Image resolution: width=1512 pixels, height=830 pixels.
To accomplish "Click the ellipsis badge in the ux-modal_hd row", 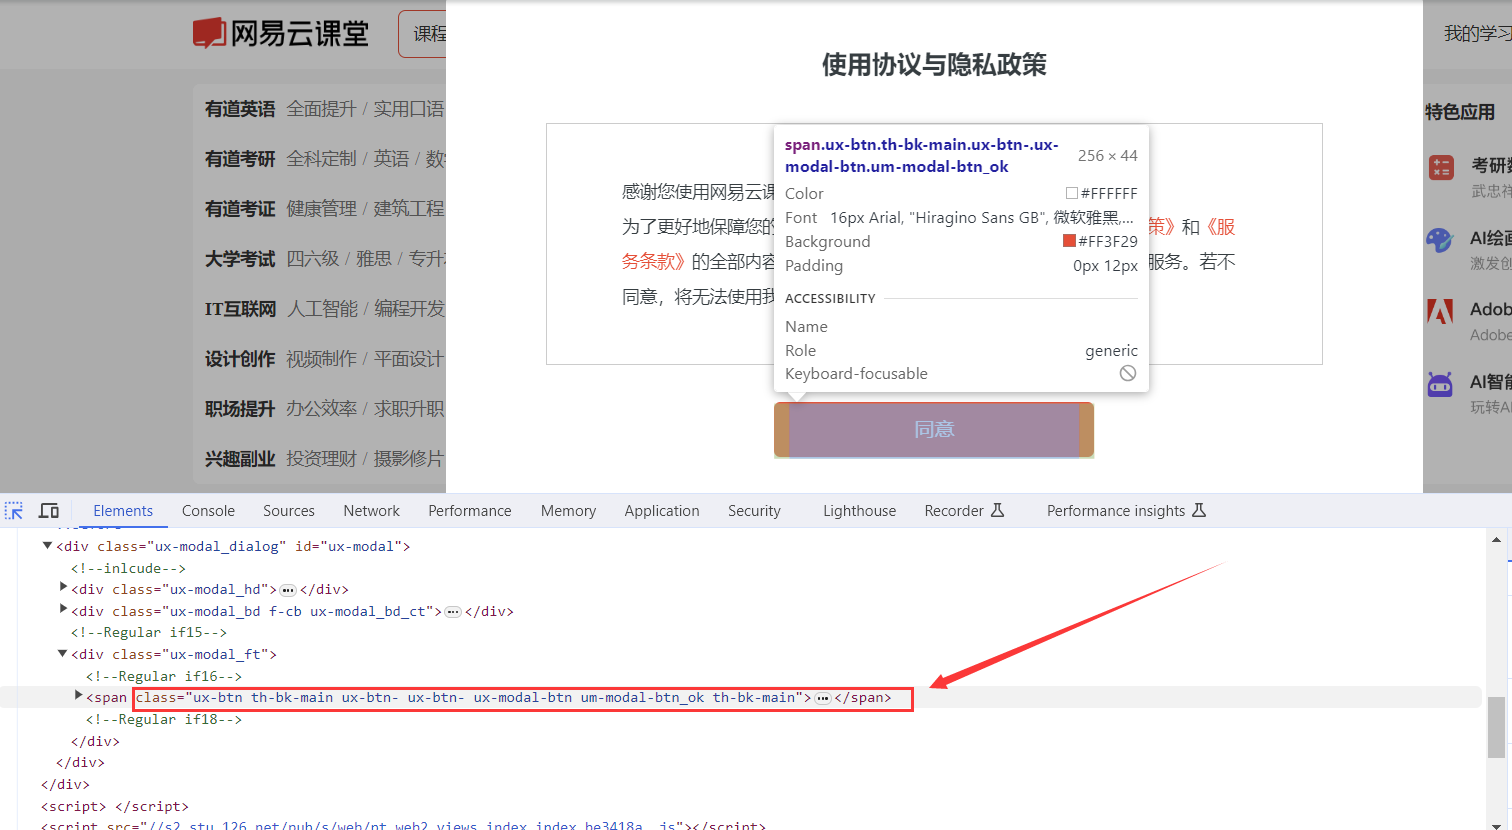I will tap(288, 590).
